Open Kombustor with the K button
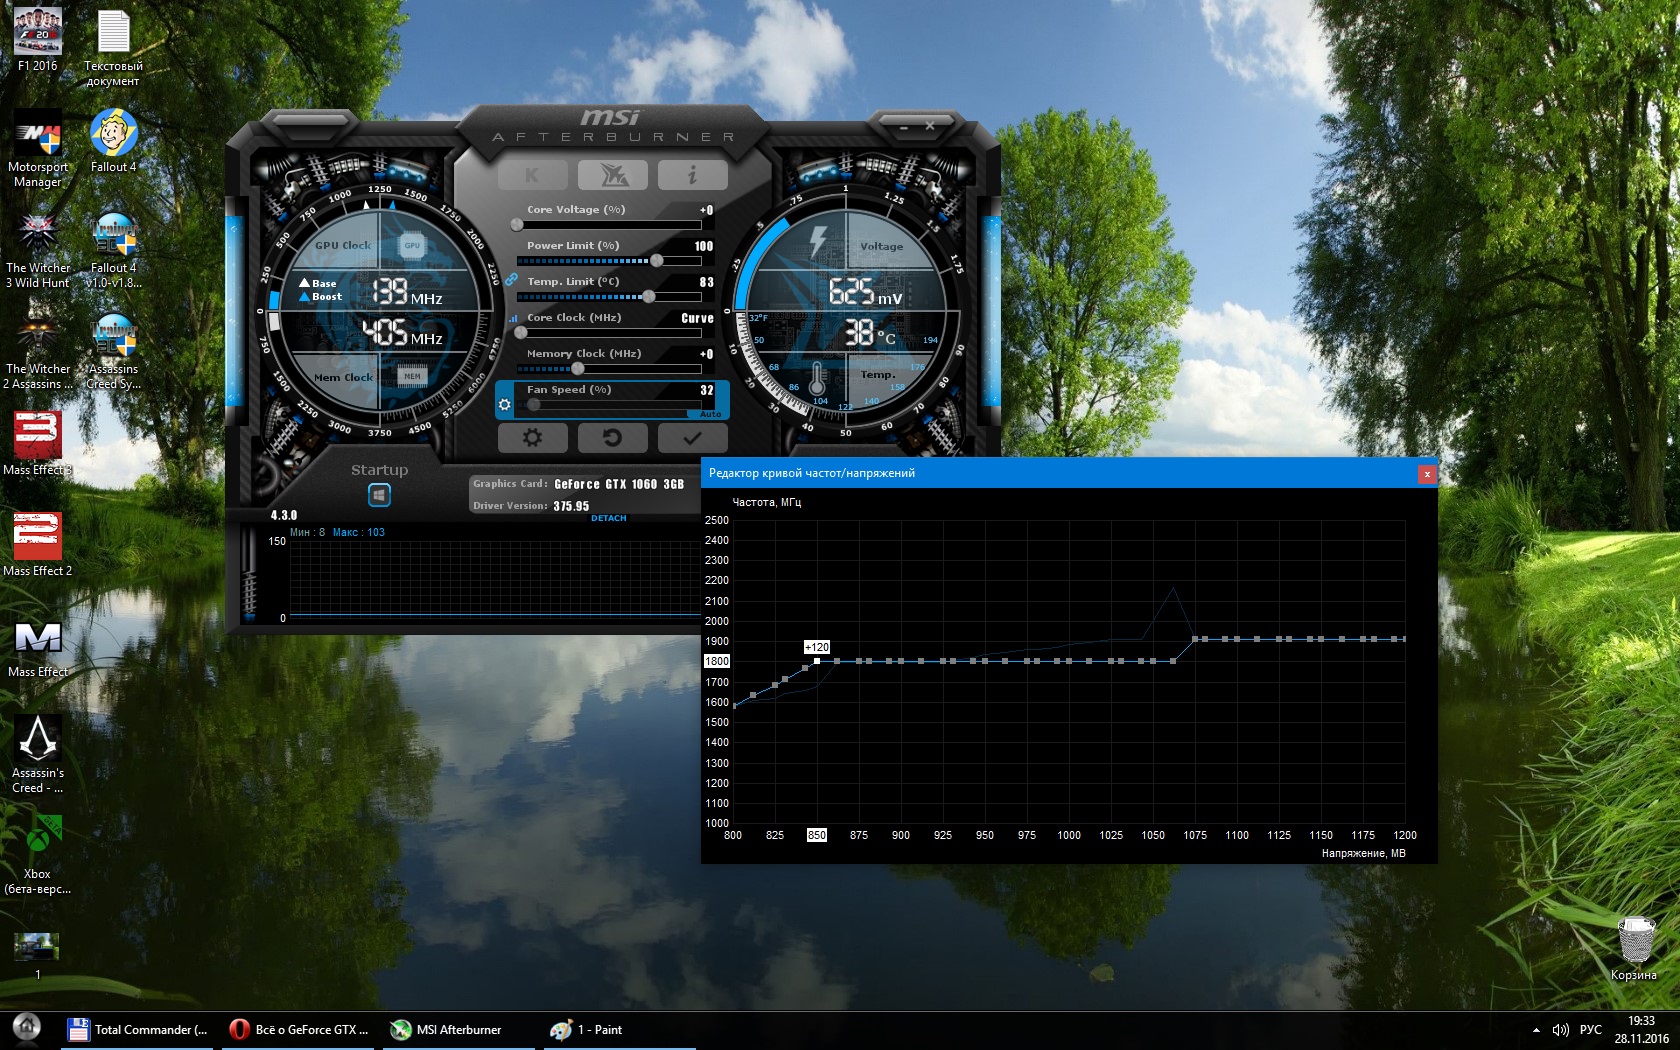 point(532,175)
